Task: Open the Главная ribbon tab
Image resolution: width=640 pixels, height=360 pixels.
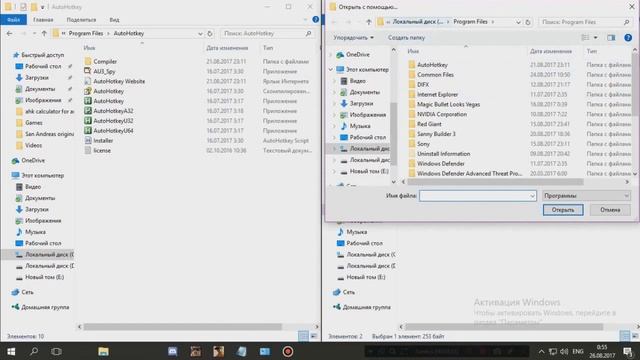Action: click(43, 20)
